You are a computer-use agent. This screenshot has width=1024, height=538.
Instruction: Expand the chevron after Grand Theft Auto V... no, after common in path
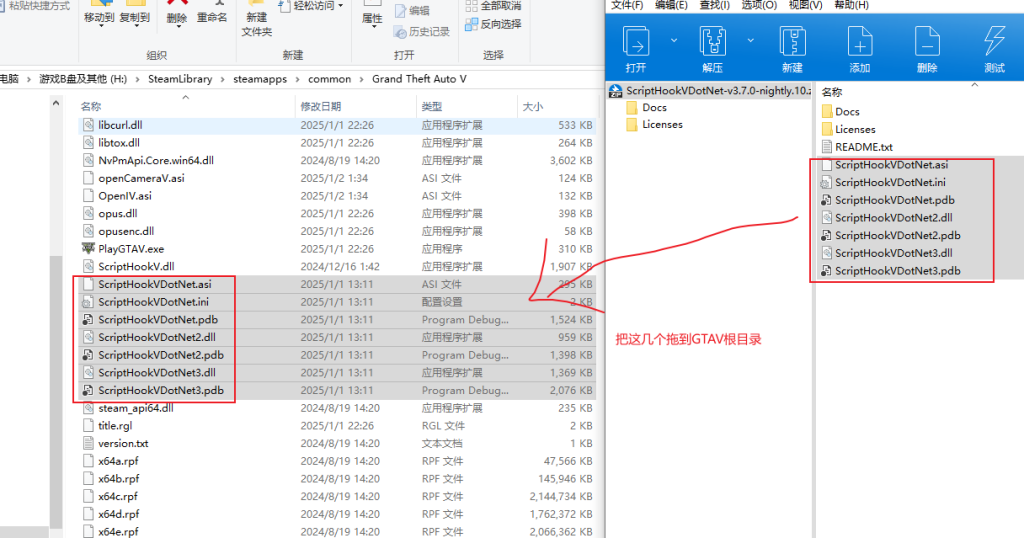[362, 79]
